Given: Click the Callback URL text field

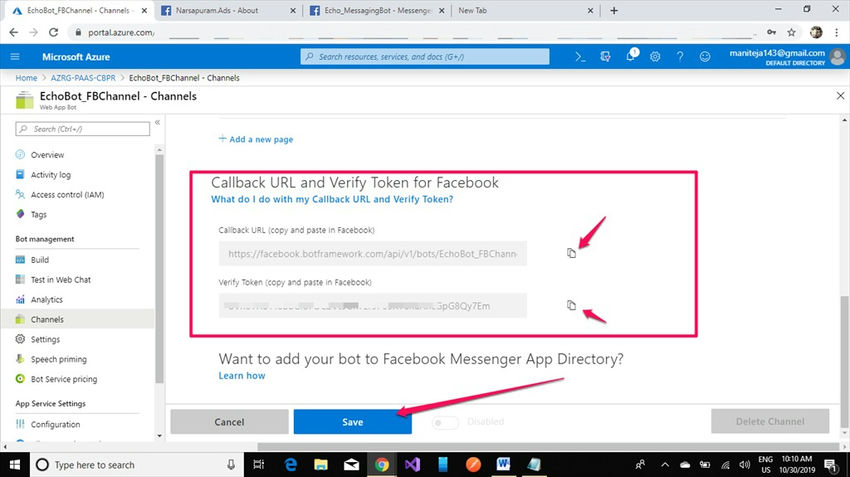Looking at the screenshot, I should coord(372,254).
